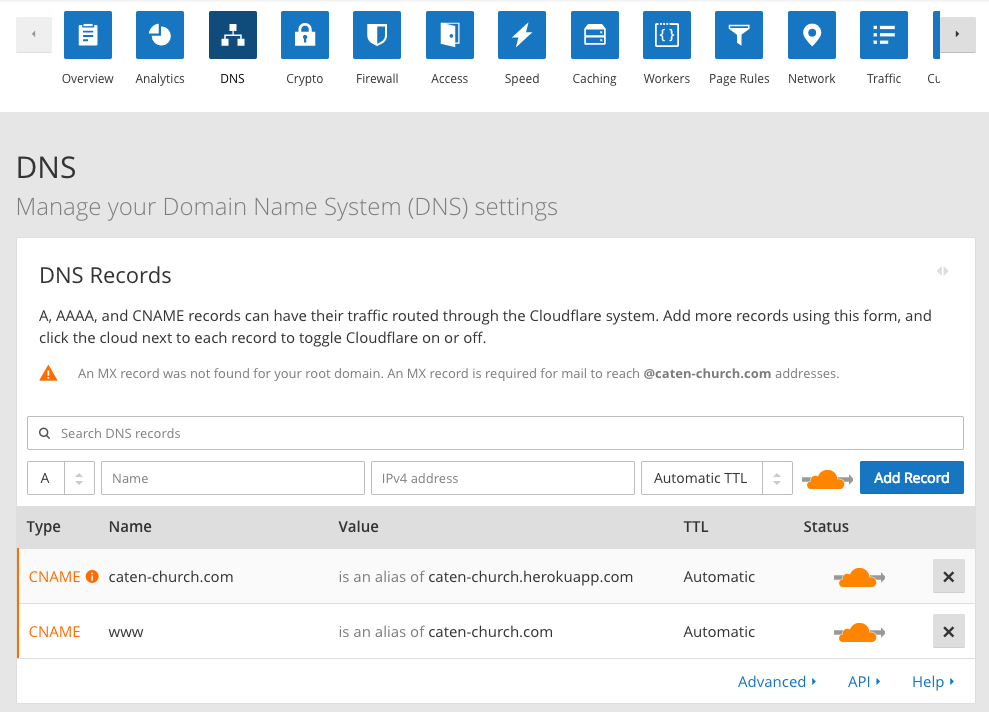Switch to the Network tab
The image size is (989, 712).
coord(812,36)
